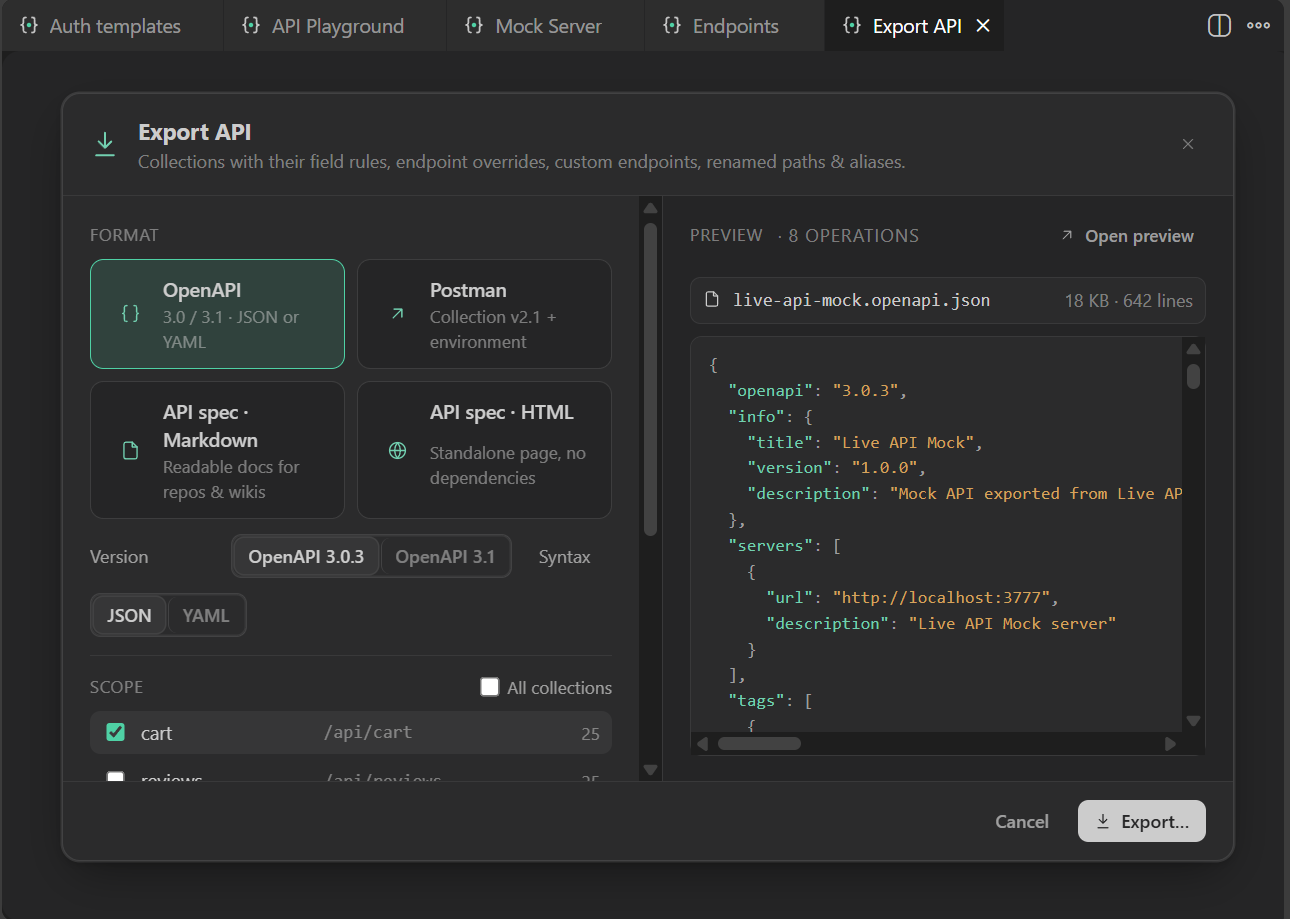Click the 18 KB · 642 lines label

tap(1129, 300)
